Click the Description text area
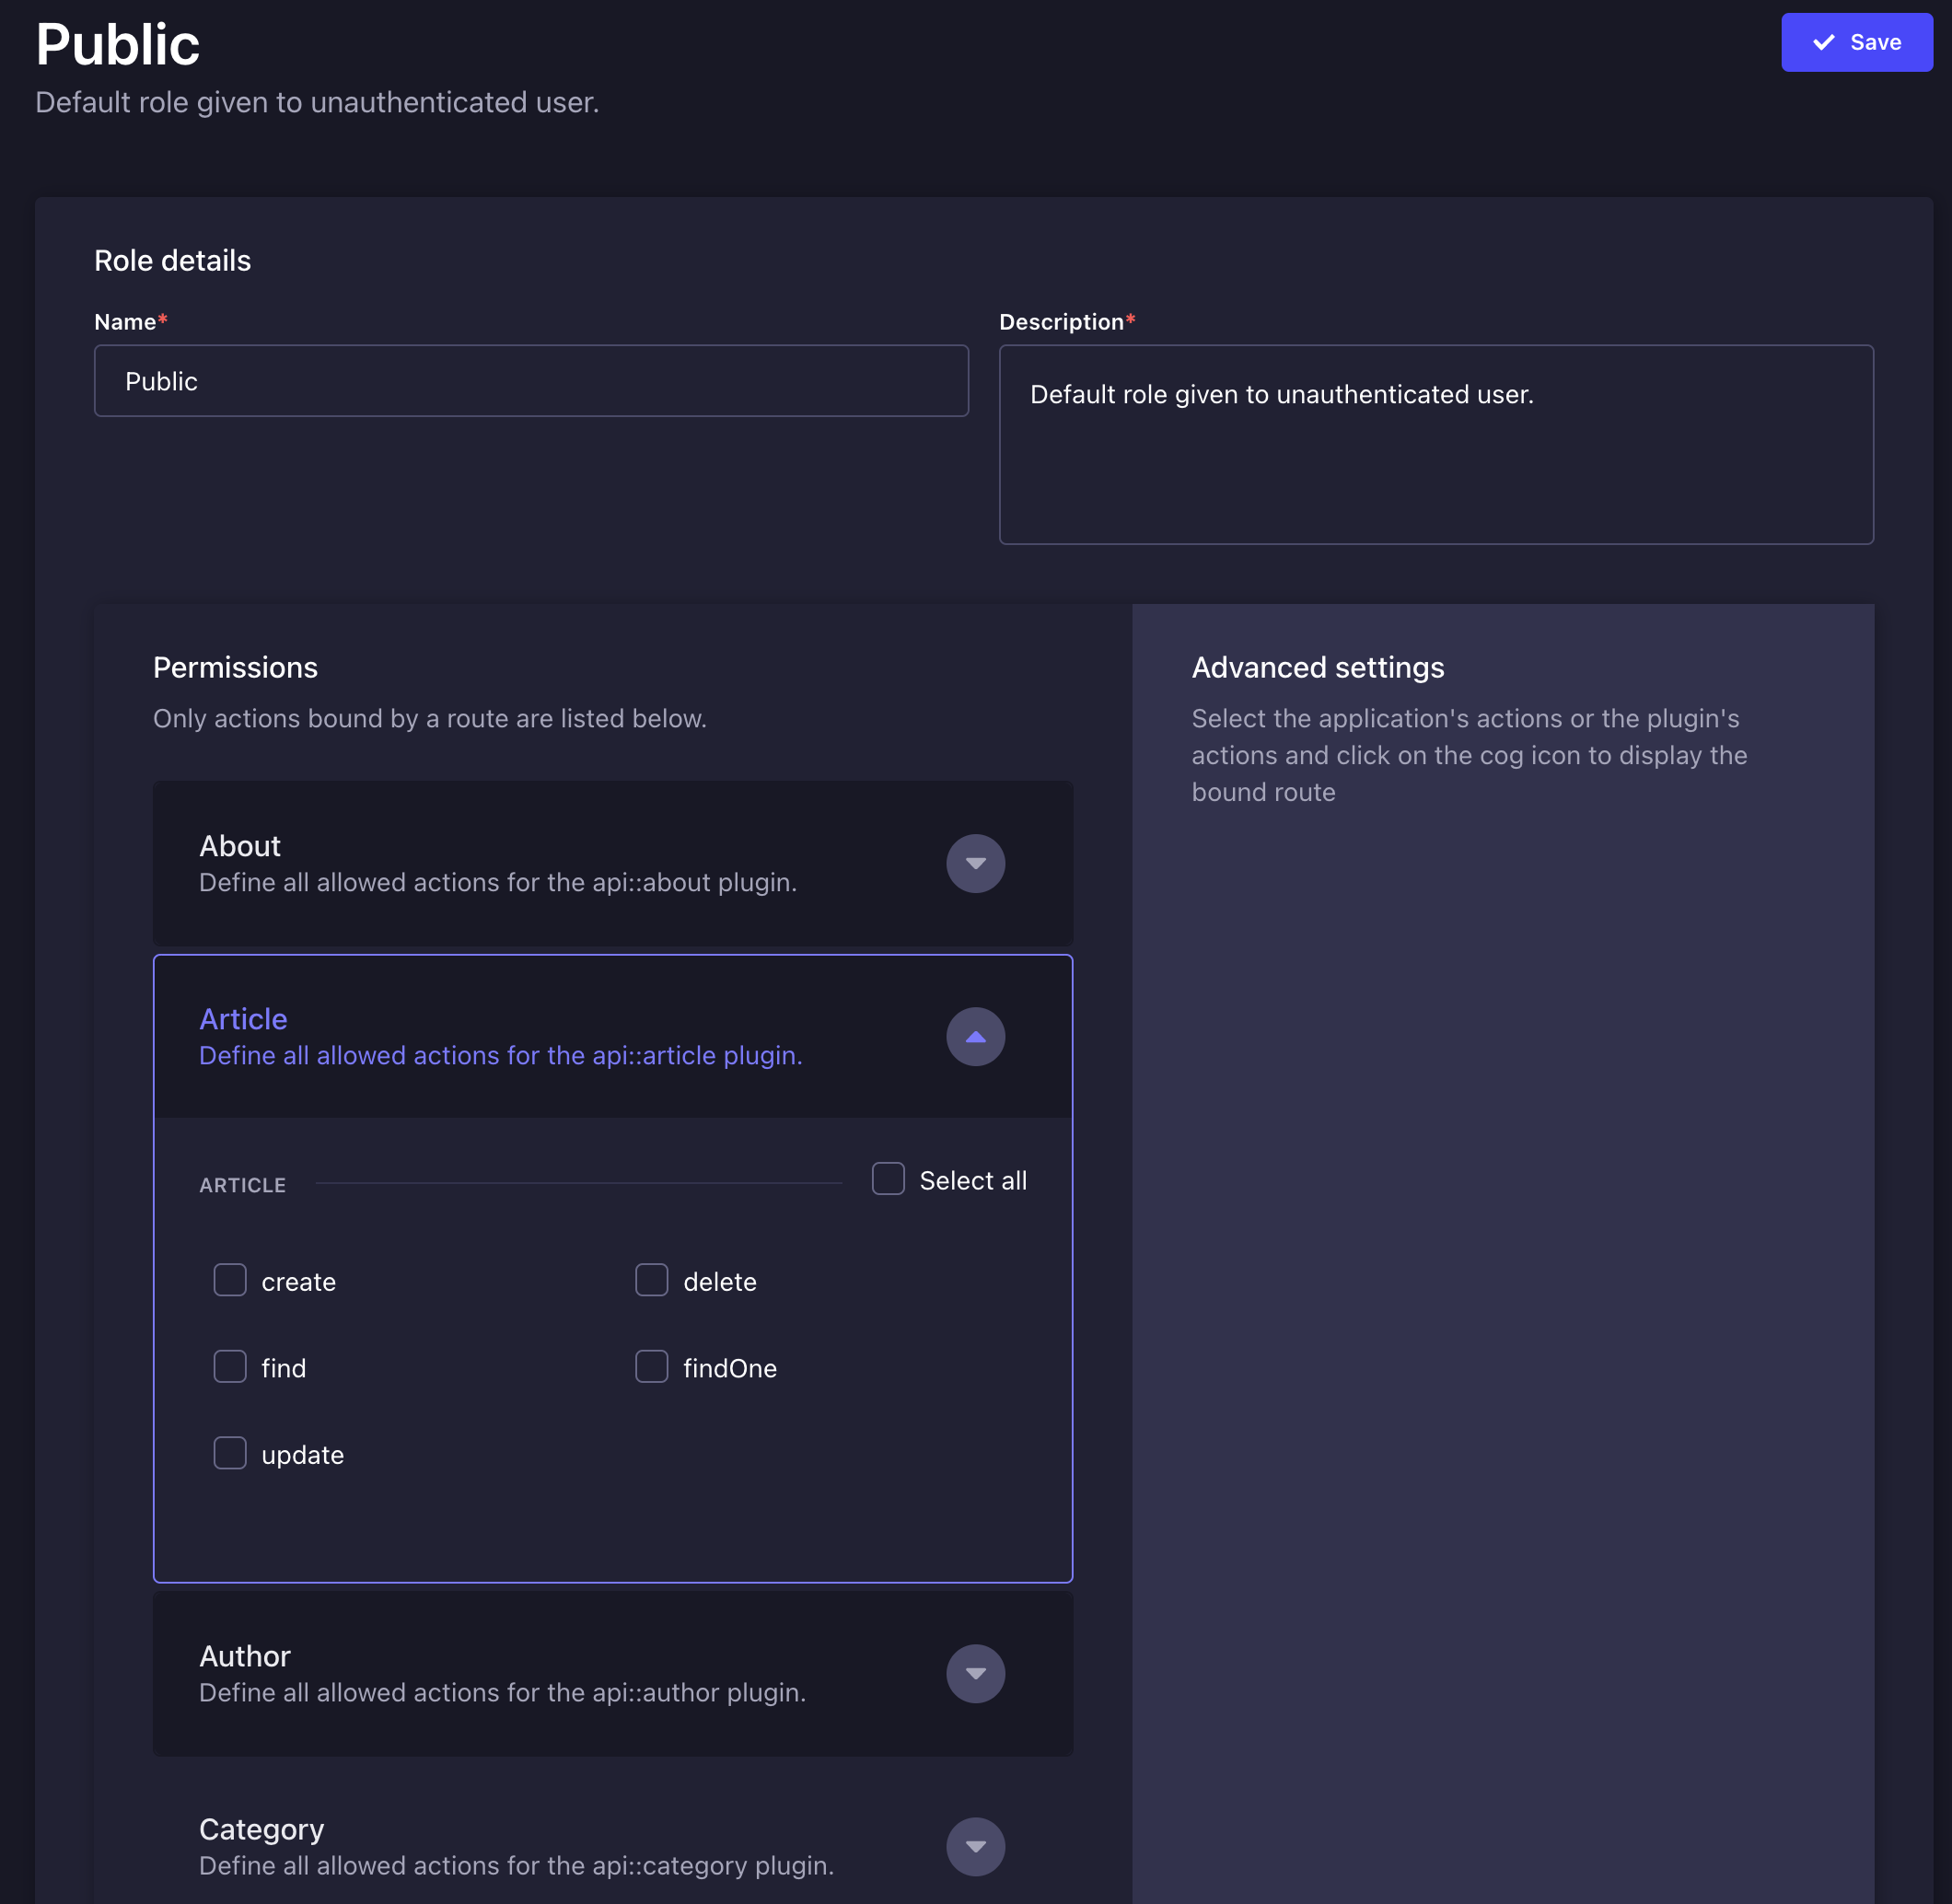Image resolution: width=1952 pixels, height=1904 pixels. 1436,445
